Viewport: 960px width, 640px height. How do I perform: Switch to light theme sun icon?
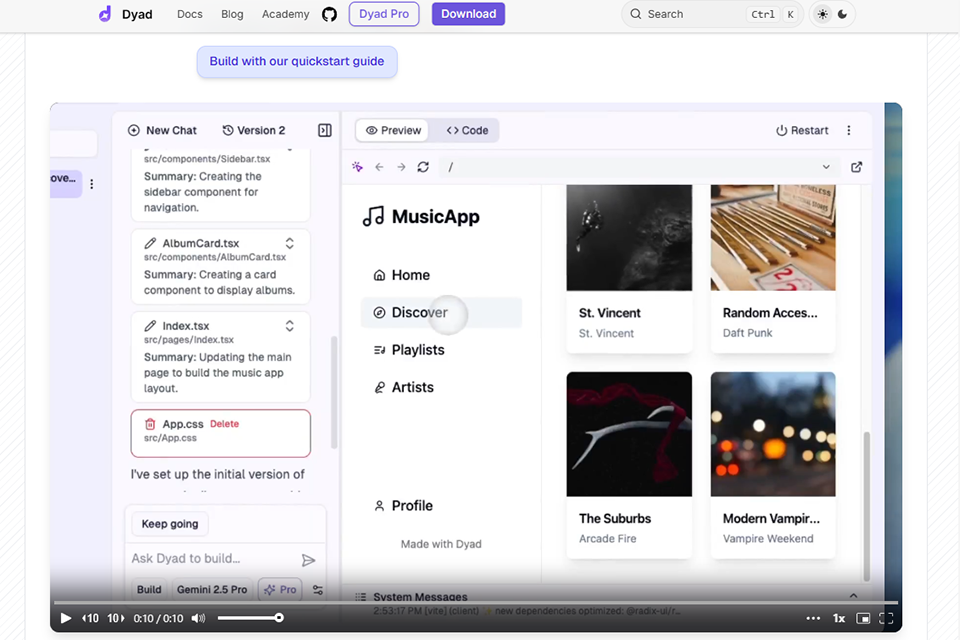(x=822, y=14)
